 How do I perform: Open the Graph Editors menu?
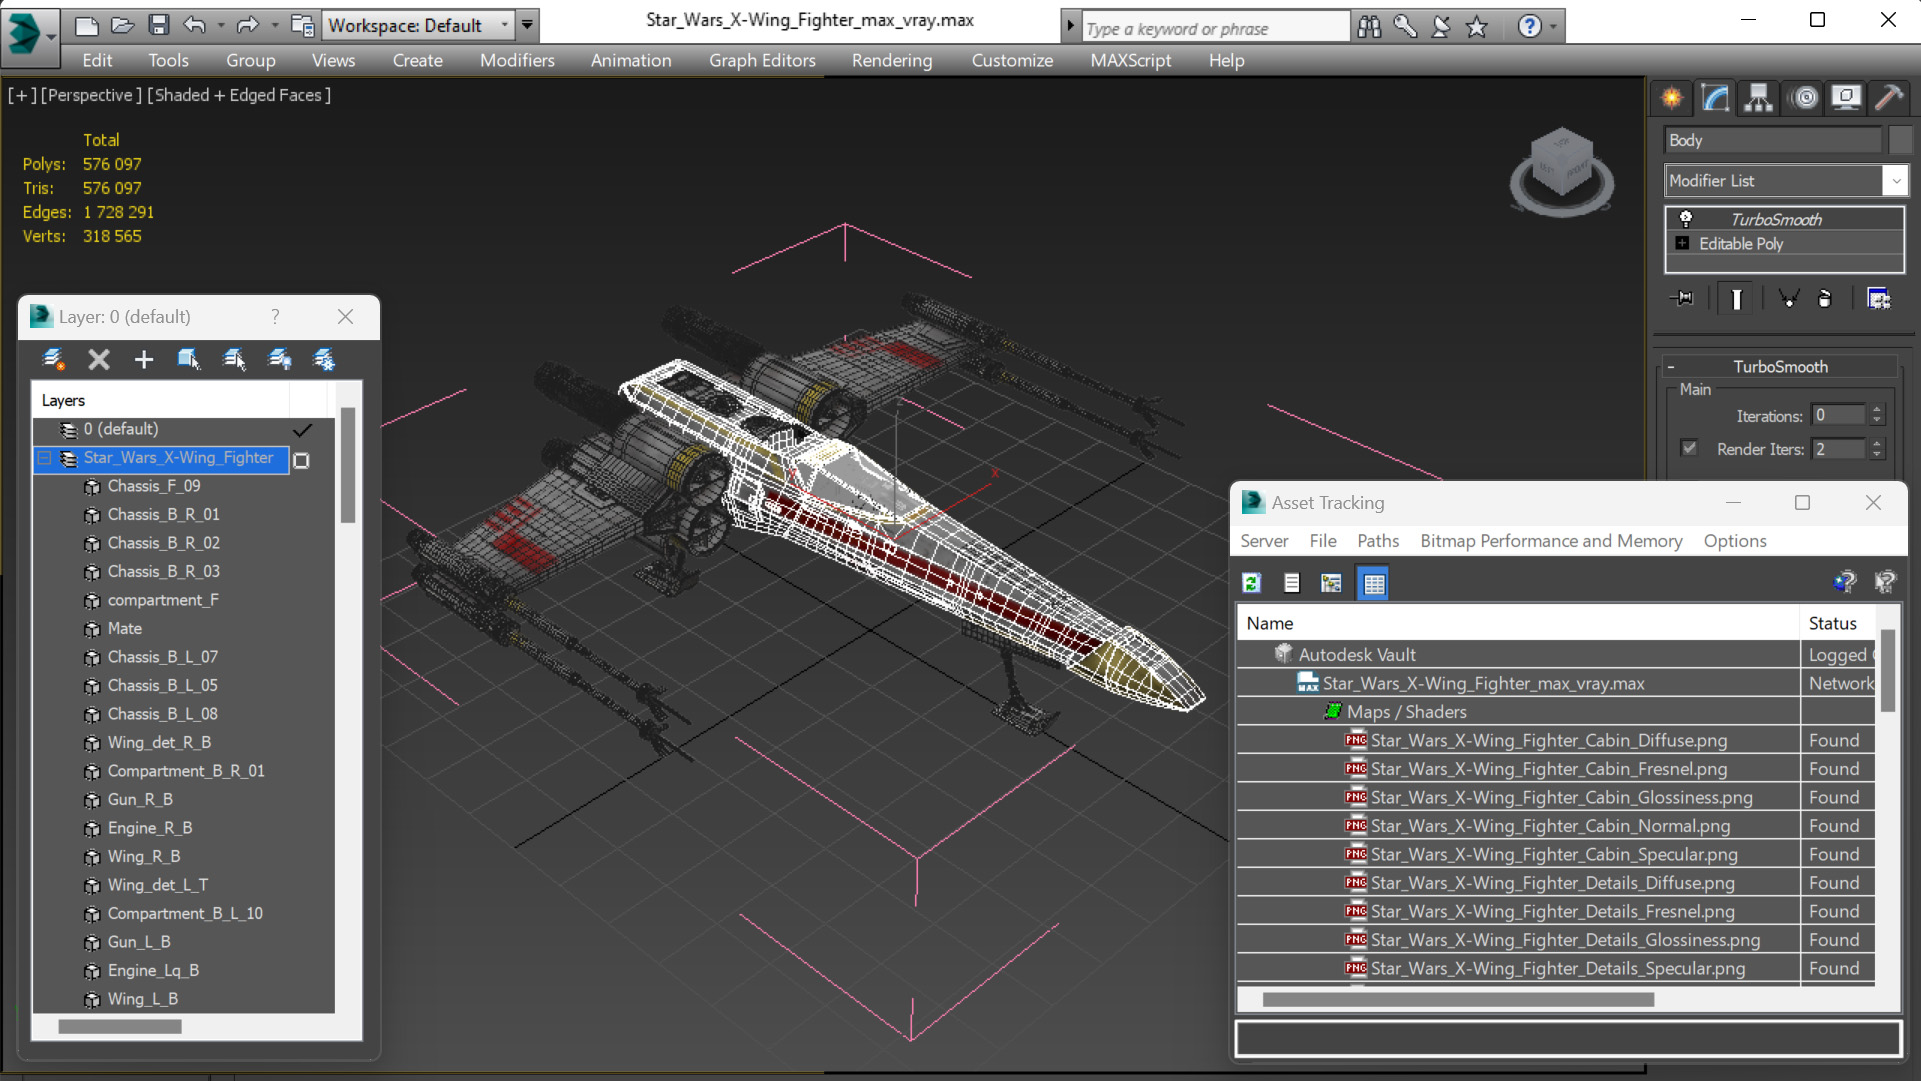(762, 61)
